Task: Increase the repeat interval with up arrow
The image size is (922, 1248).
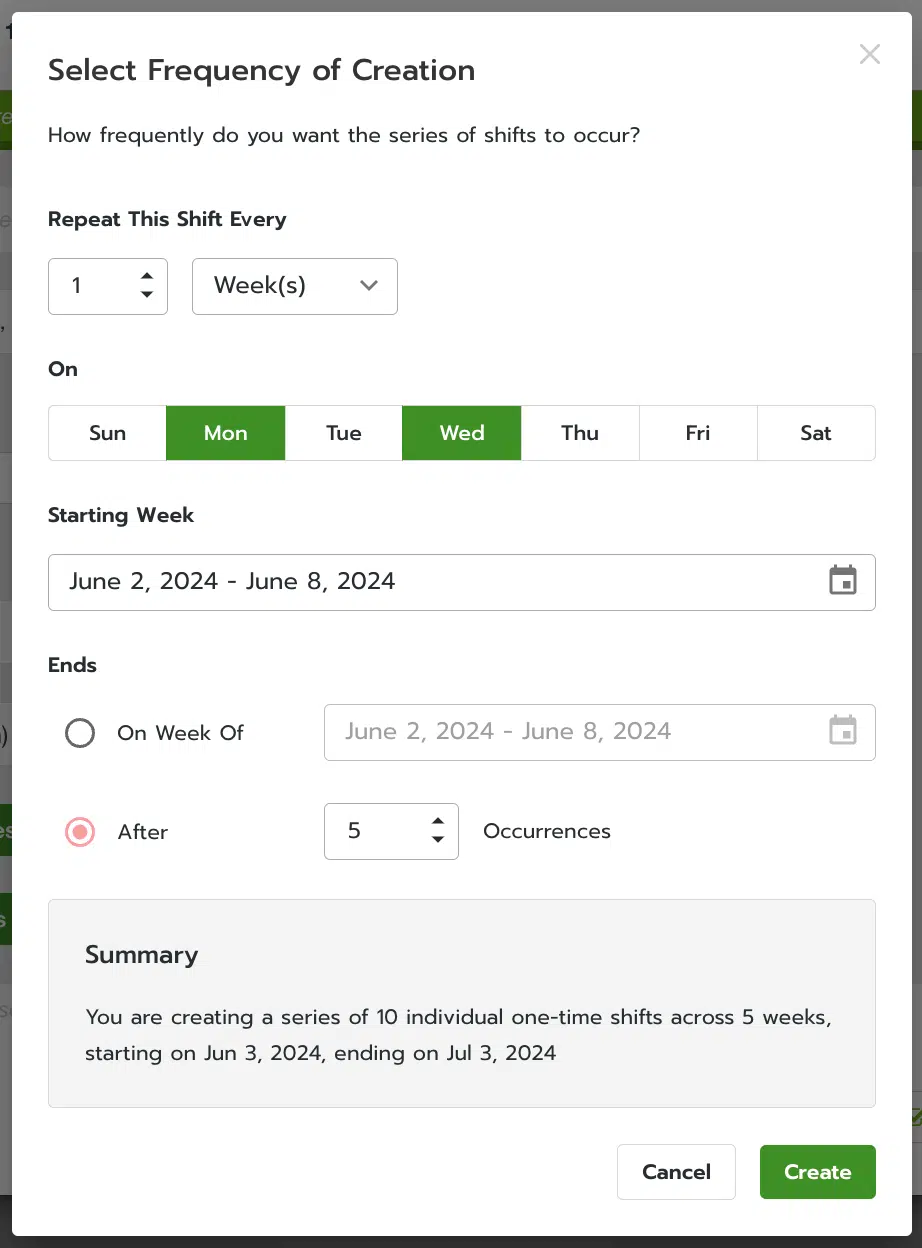Action: pos(147,277)
